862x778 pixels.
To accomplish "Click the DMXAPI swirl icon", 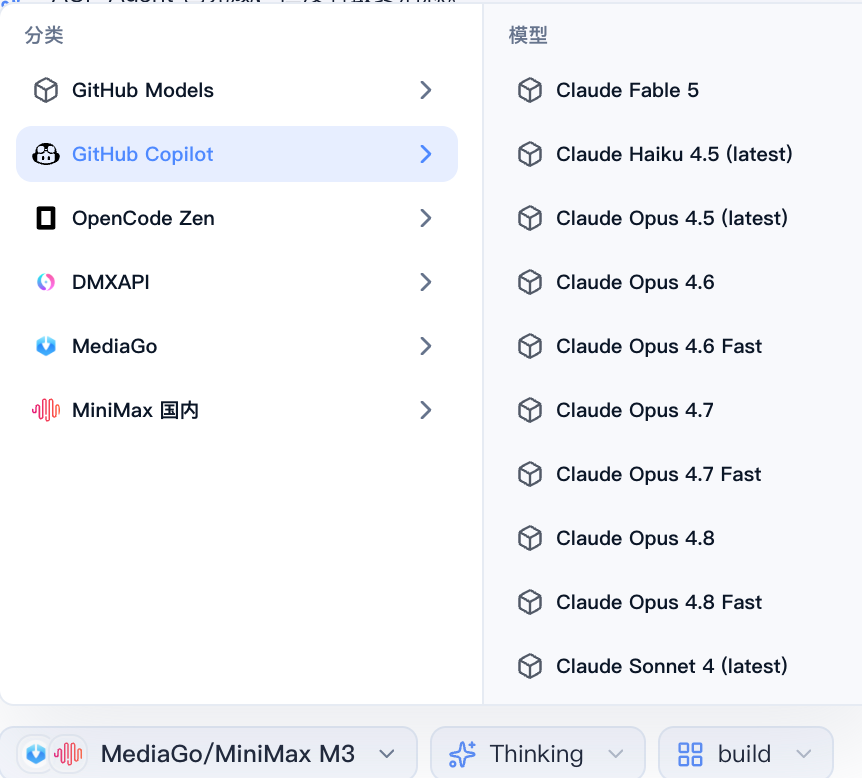I will tap(46, 282).
